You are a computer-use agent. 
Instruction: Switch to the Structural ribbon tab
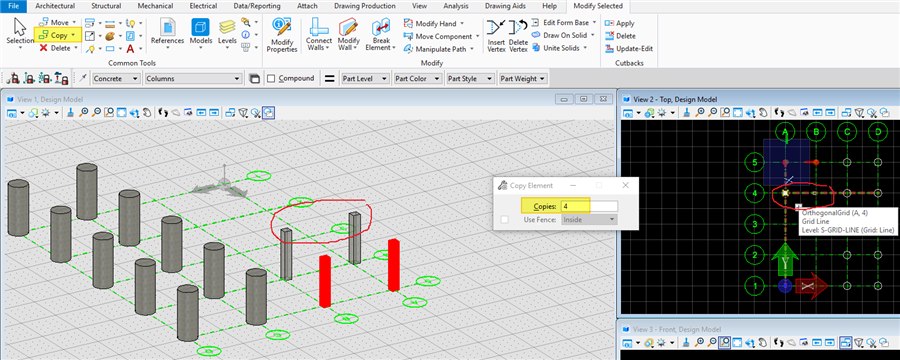[x=106, y=6]
